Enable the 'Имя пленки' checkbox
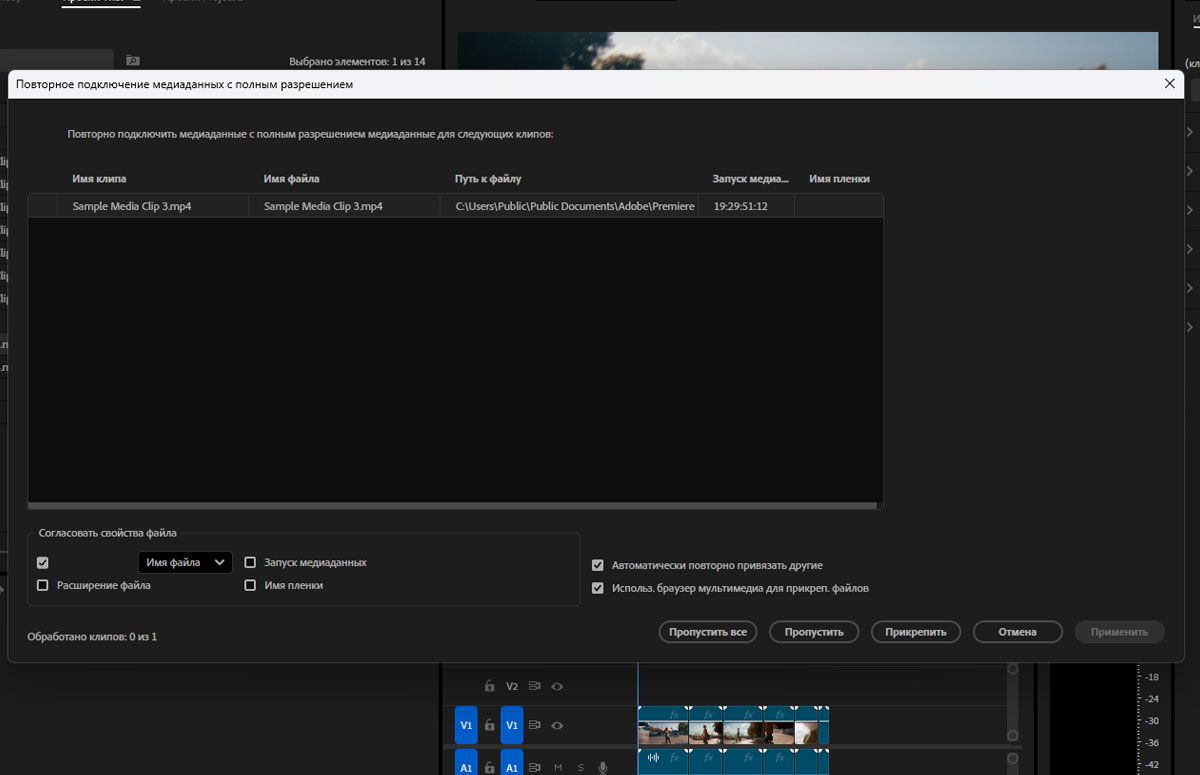 [x=251, y=585]
